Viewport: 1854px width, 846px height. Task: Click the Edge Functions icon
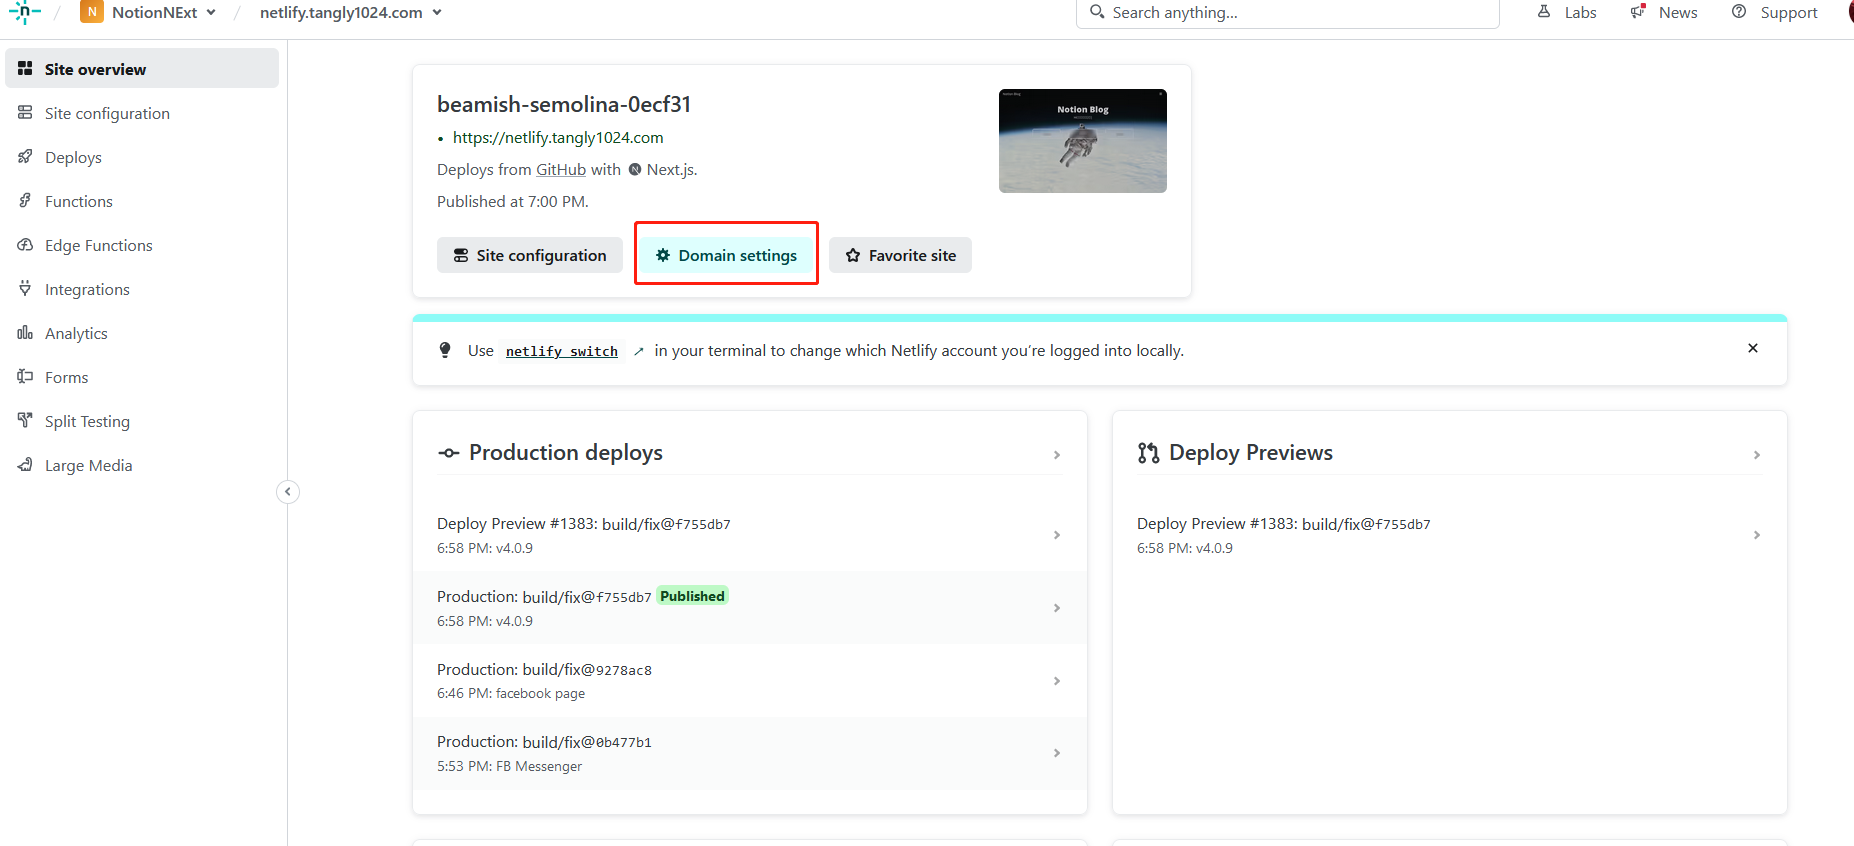click(25, 244)
